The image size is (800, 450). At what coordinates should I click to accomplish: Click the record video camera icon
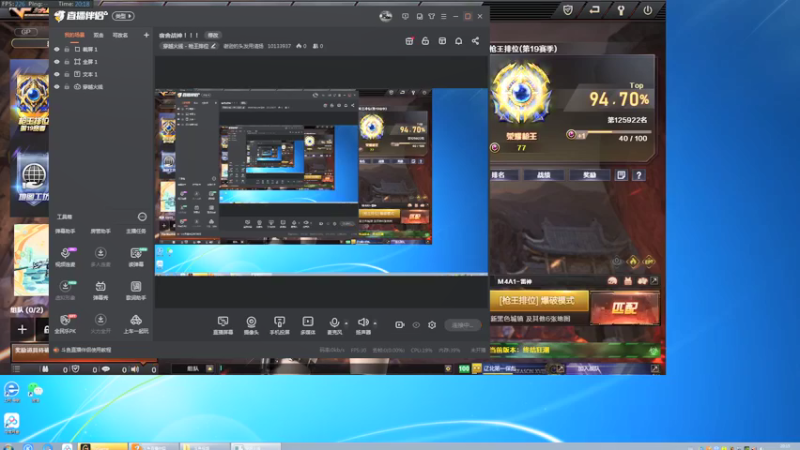(399, 324)
